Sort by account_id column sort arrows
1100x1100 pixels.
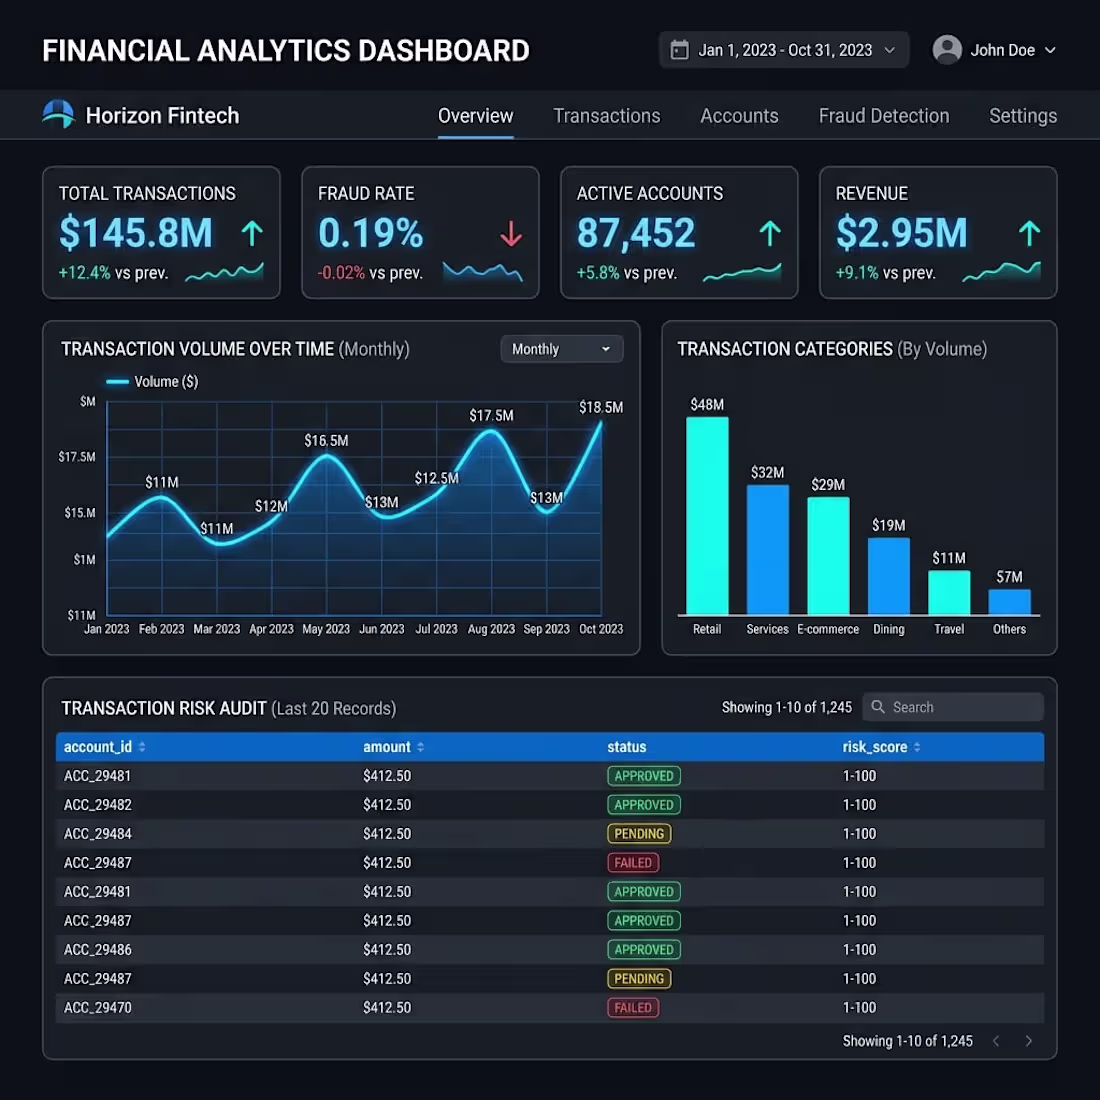click(142, 747)
